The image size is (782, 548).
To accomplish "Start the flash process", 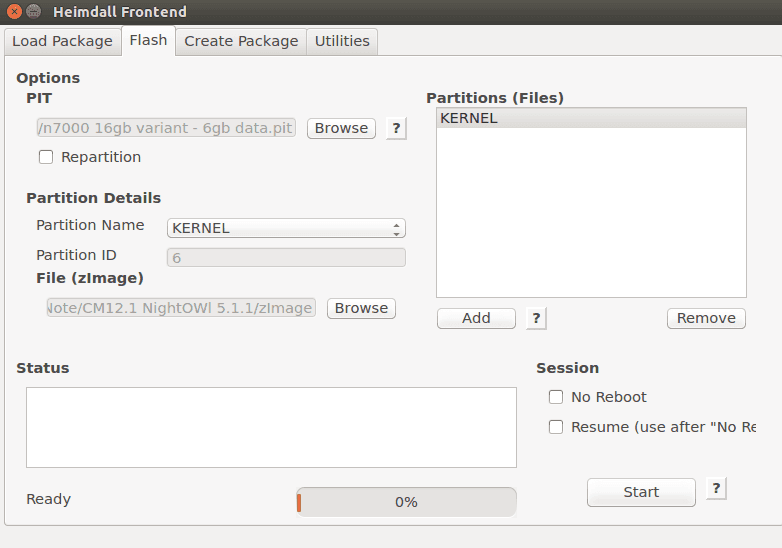I will [x=641, y=492].
